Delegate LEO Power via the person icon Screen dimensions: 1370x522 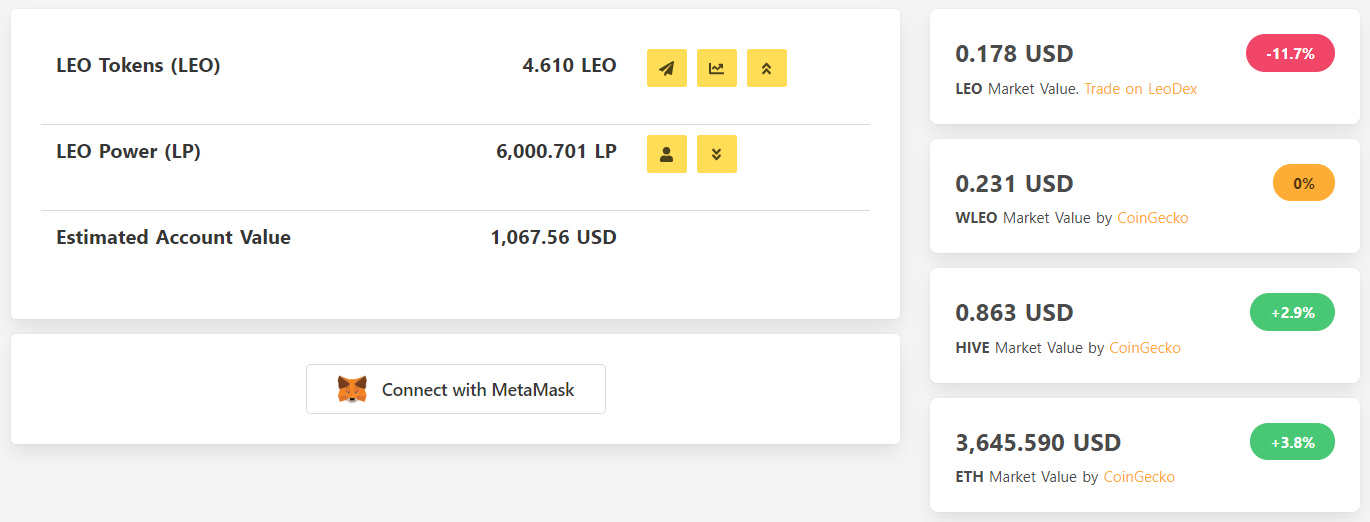667,154
